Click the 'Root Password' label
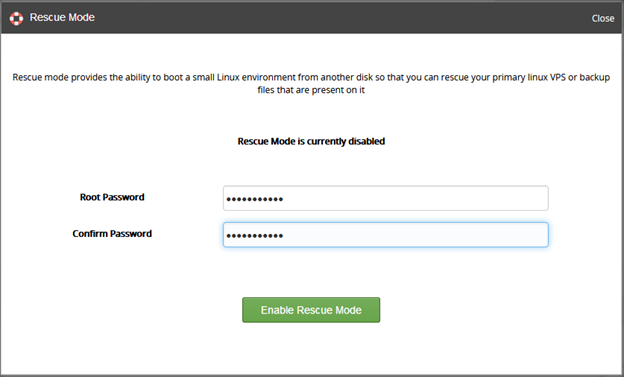 [112, 197]
